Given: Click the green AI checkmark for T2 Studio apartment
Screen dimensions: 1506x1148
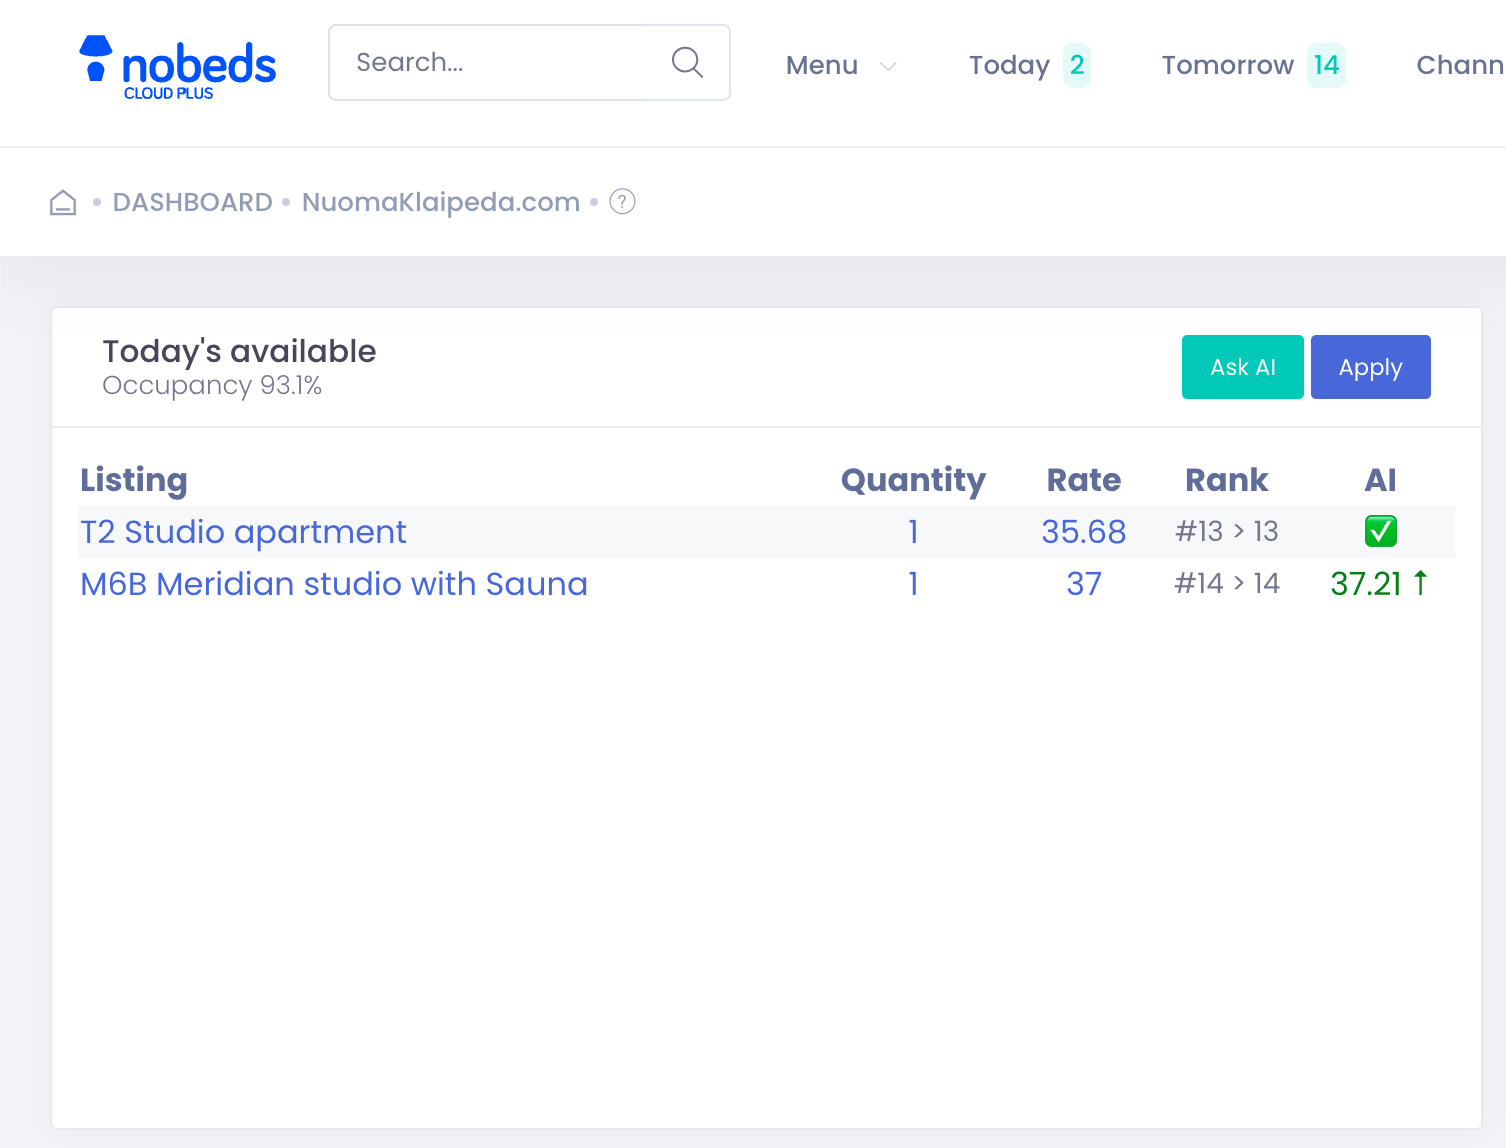Looking at the screenshot, I should pyautogui.click(x=1380, y=531).
